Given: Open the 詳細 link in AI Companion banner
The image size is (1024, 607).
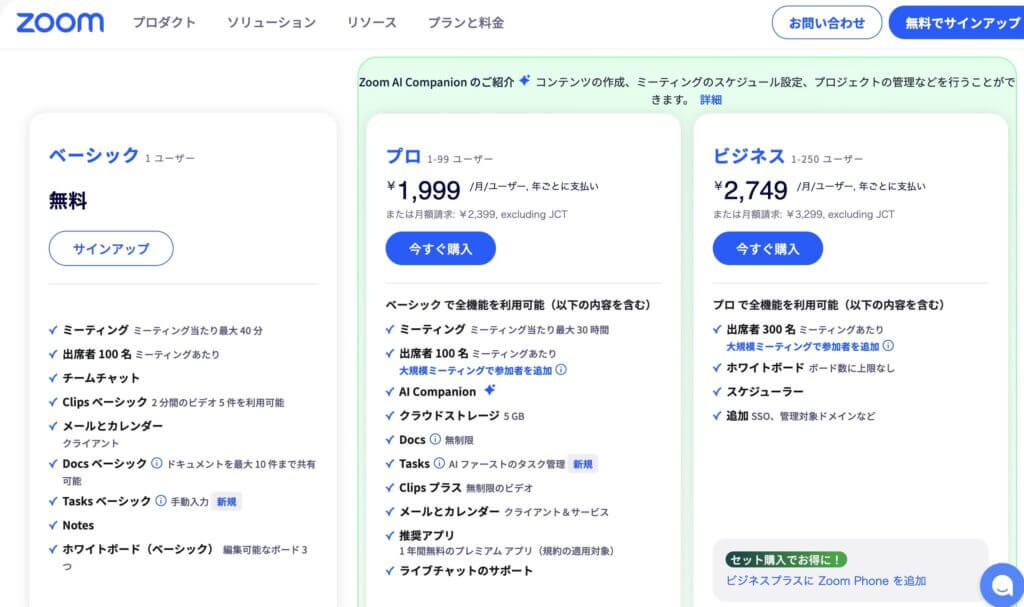Looking at the screenshot, I should pos(711,100).
